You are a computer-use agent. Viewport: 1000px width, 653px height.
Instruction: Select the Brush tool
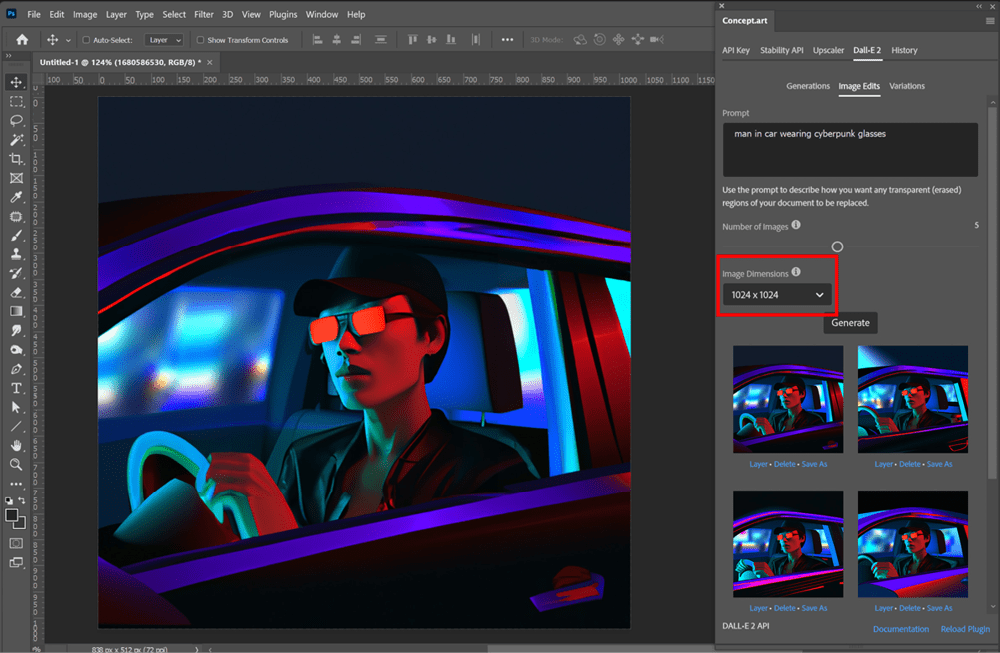tap(17, 235)
